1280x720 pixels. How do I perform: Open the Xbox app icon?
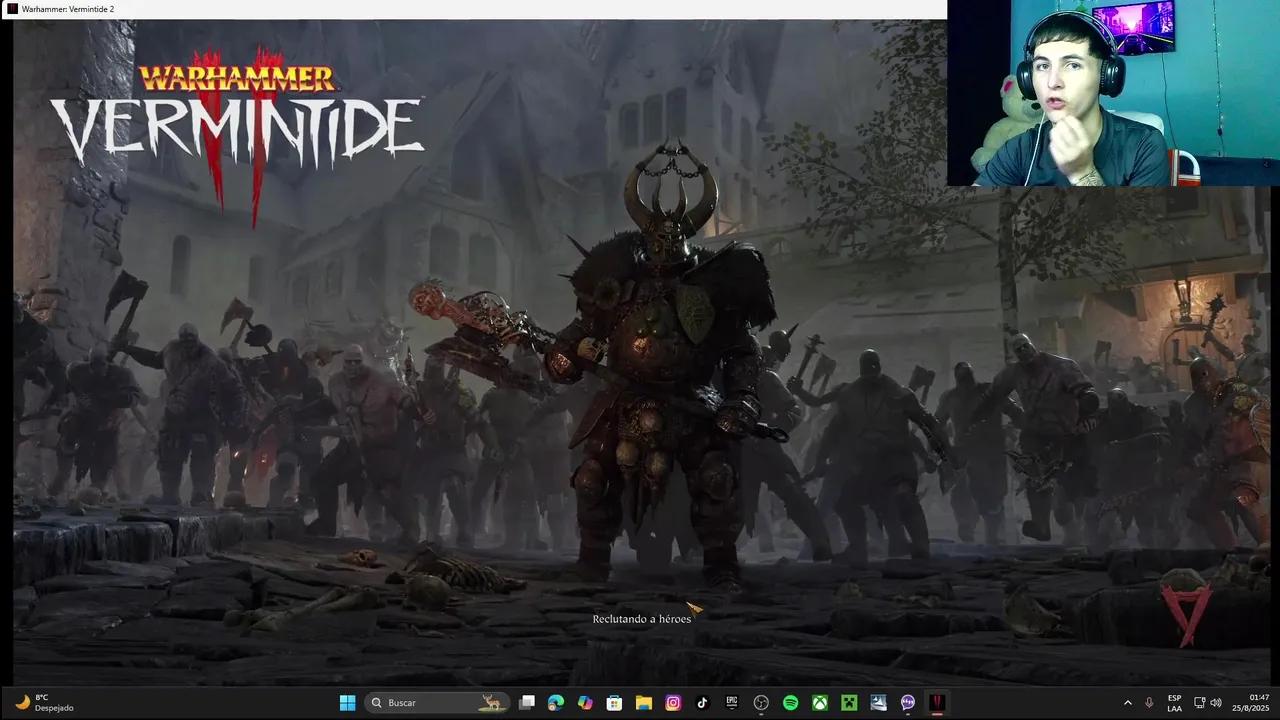coord(820,703)
